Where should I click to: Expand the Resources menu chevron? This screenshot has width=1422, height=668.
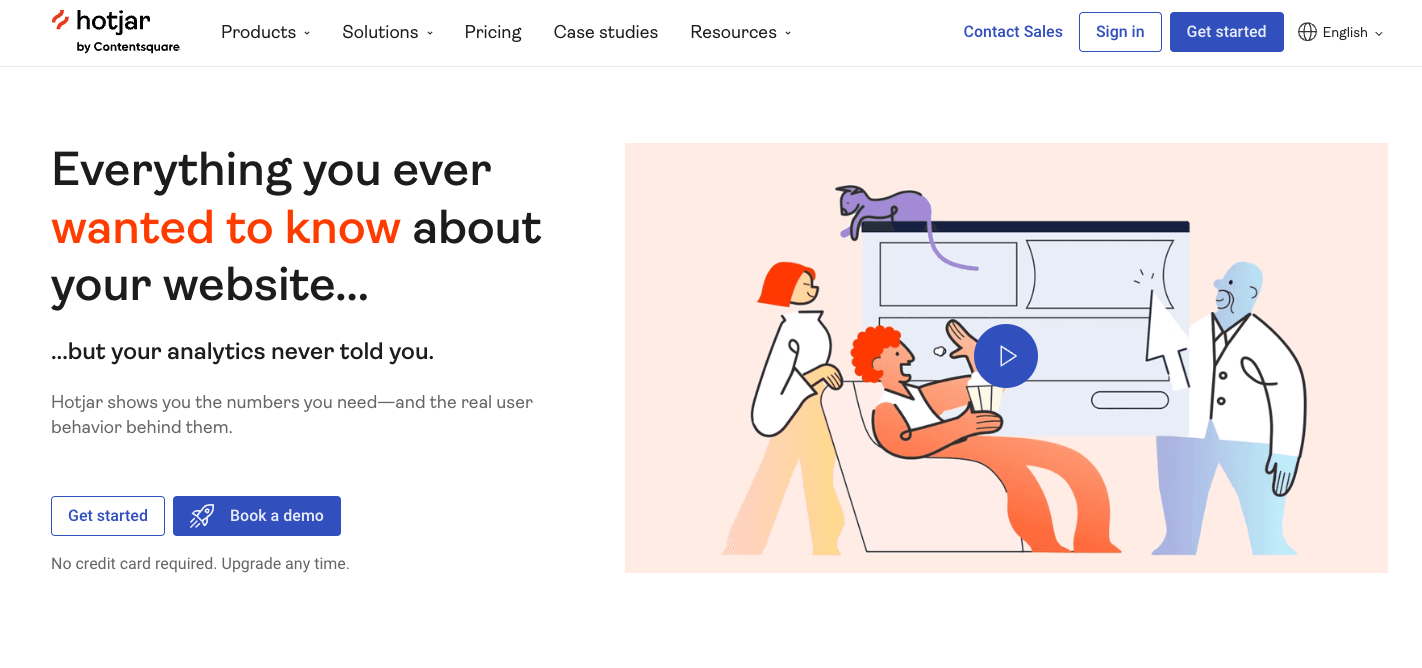point(788,33)
